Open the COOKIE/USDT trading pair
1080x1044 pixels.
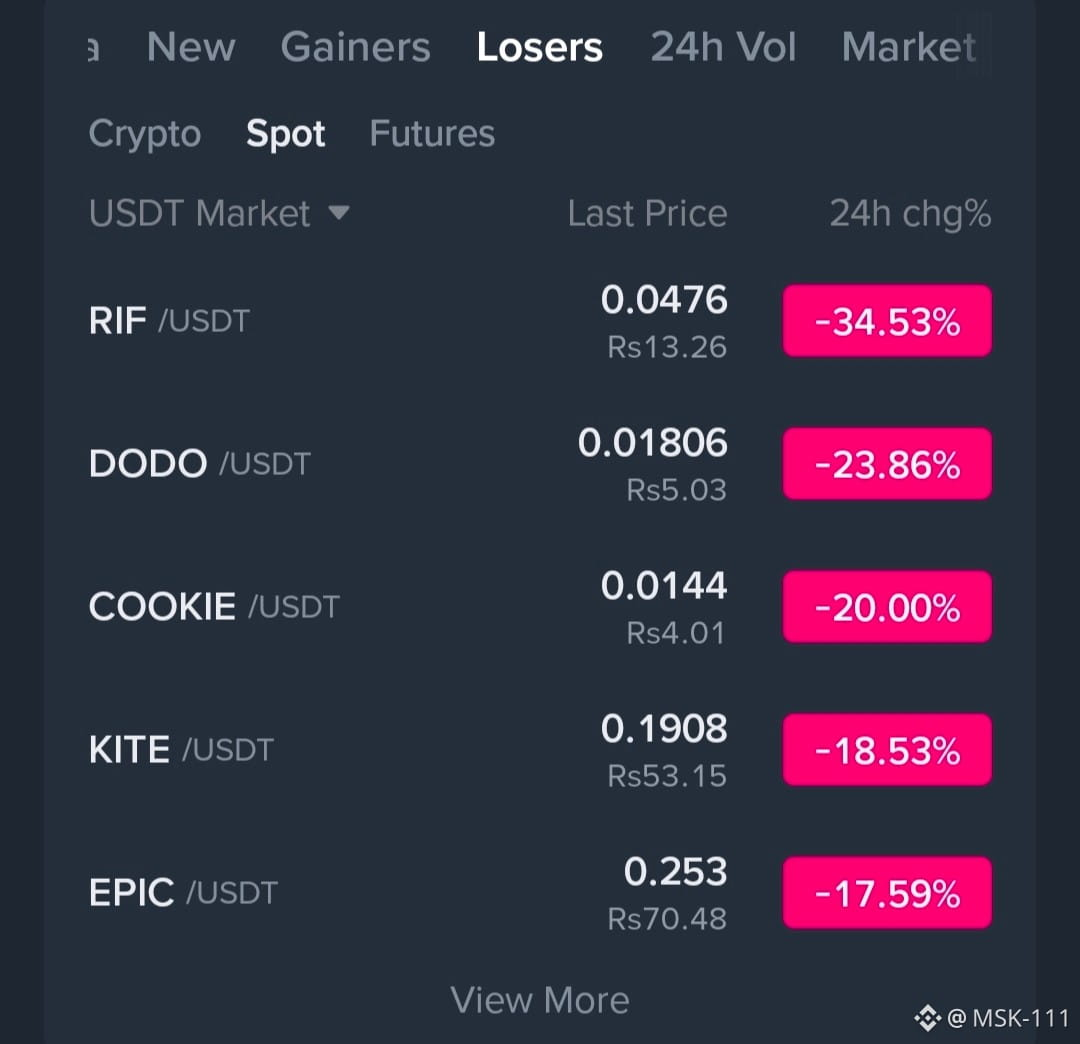point(540,607)
